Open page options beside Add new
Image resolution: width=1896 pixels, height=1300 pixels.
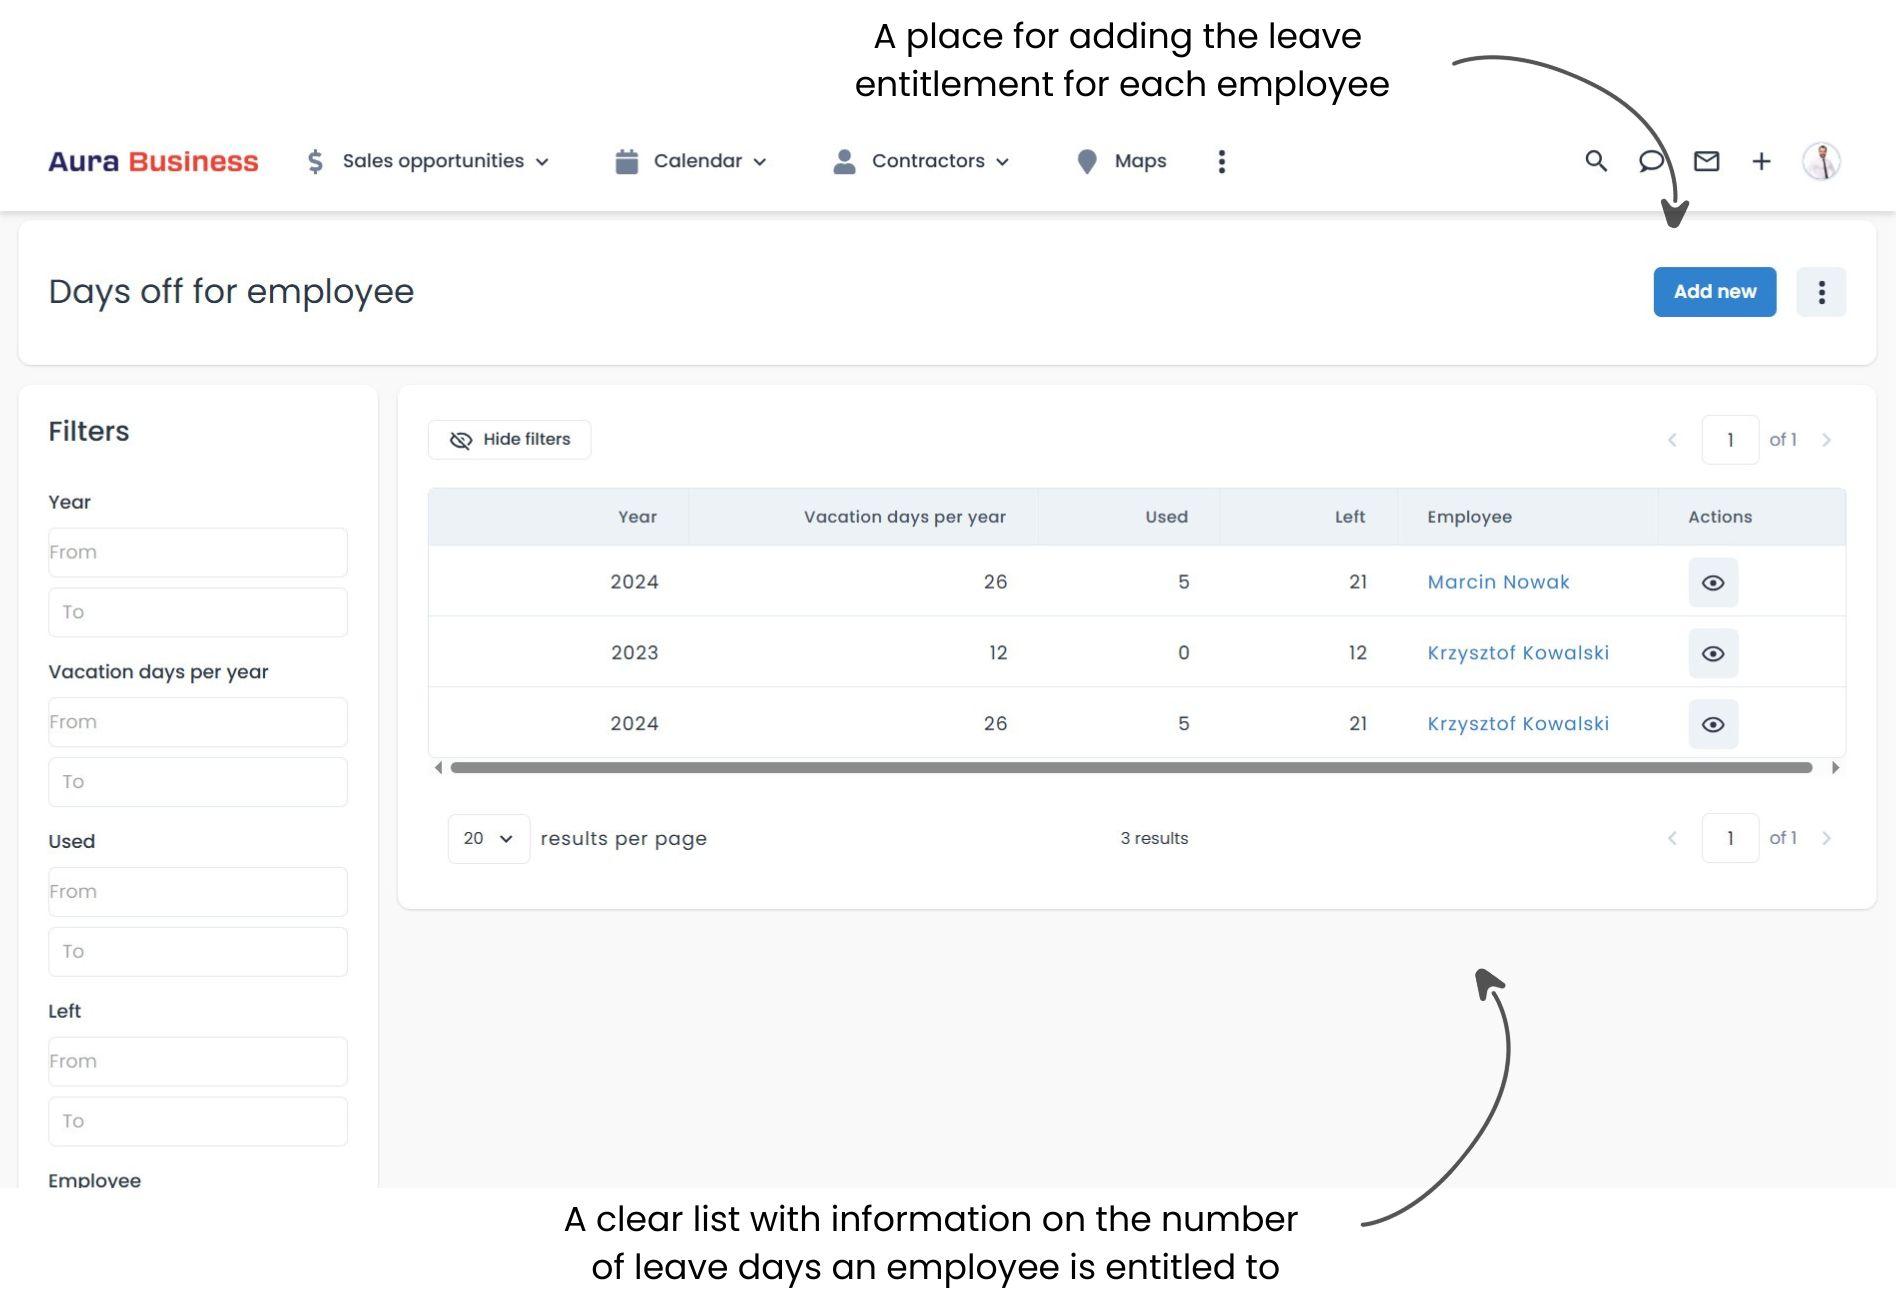pyautogui.click(x=1821, y=292)
